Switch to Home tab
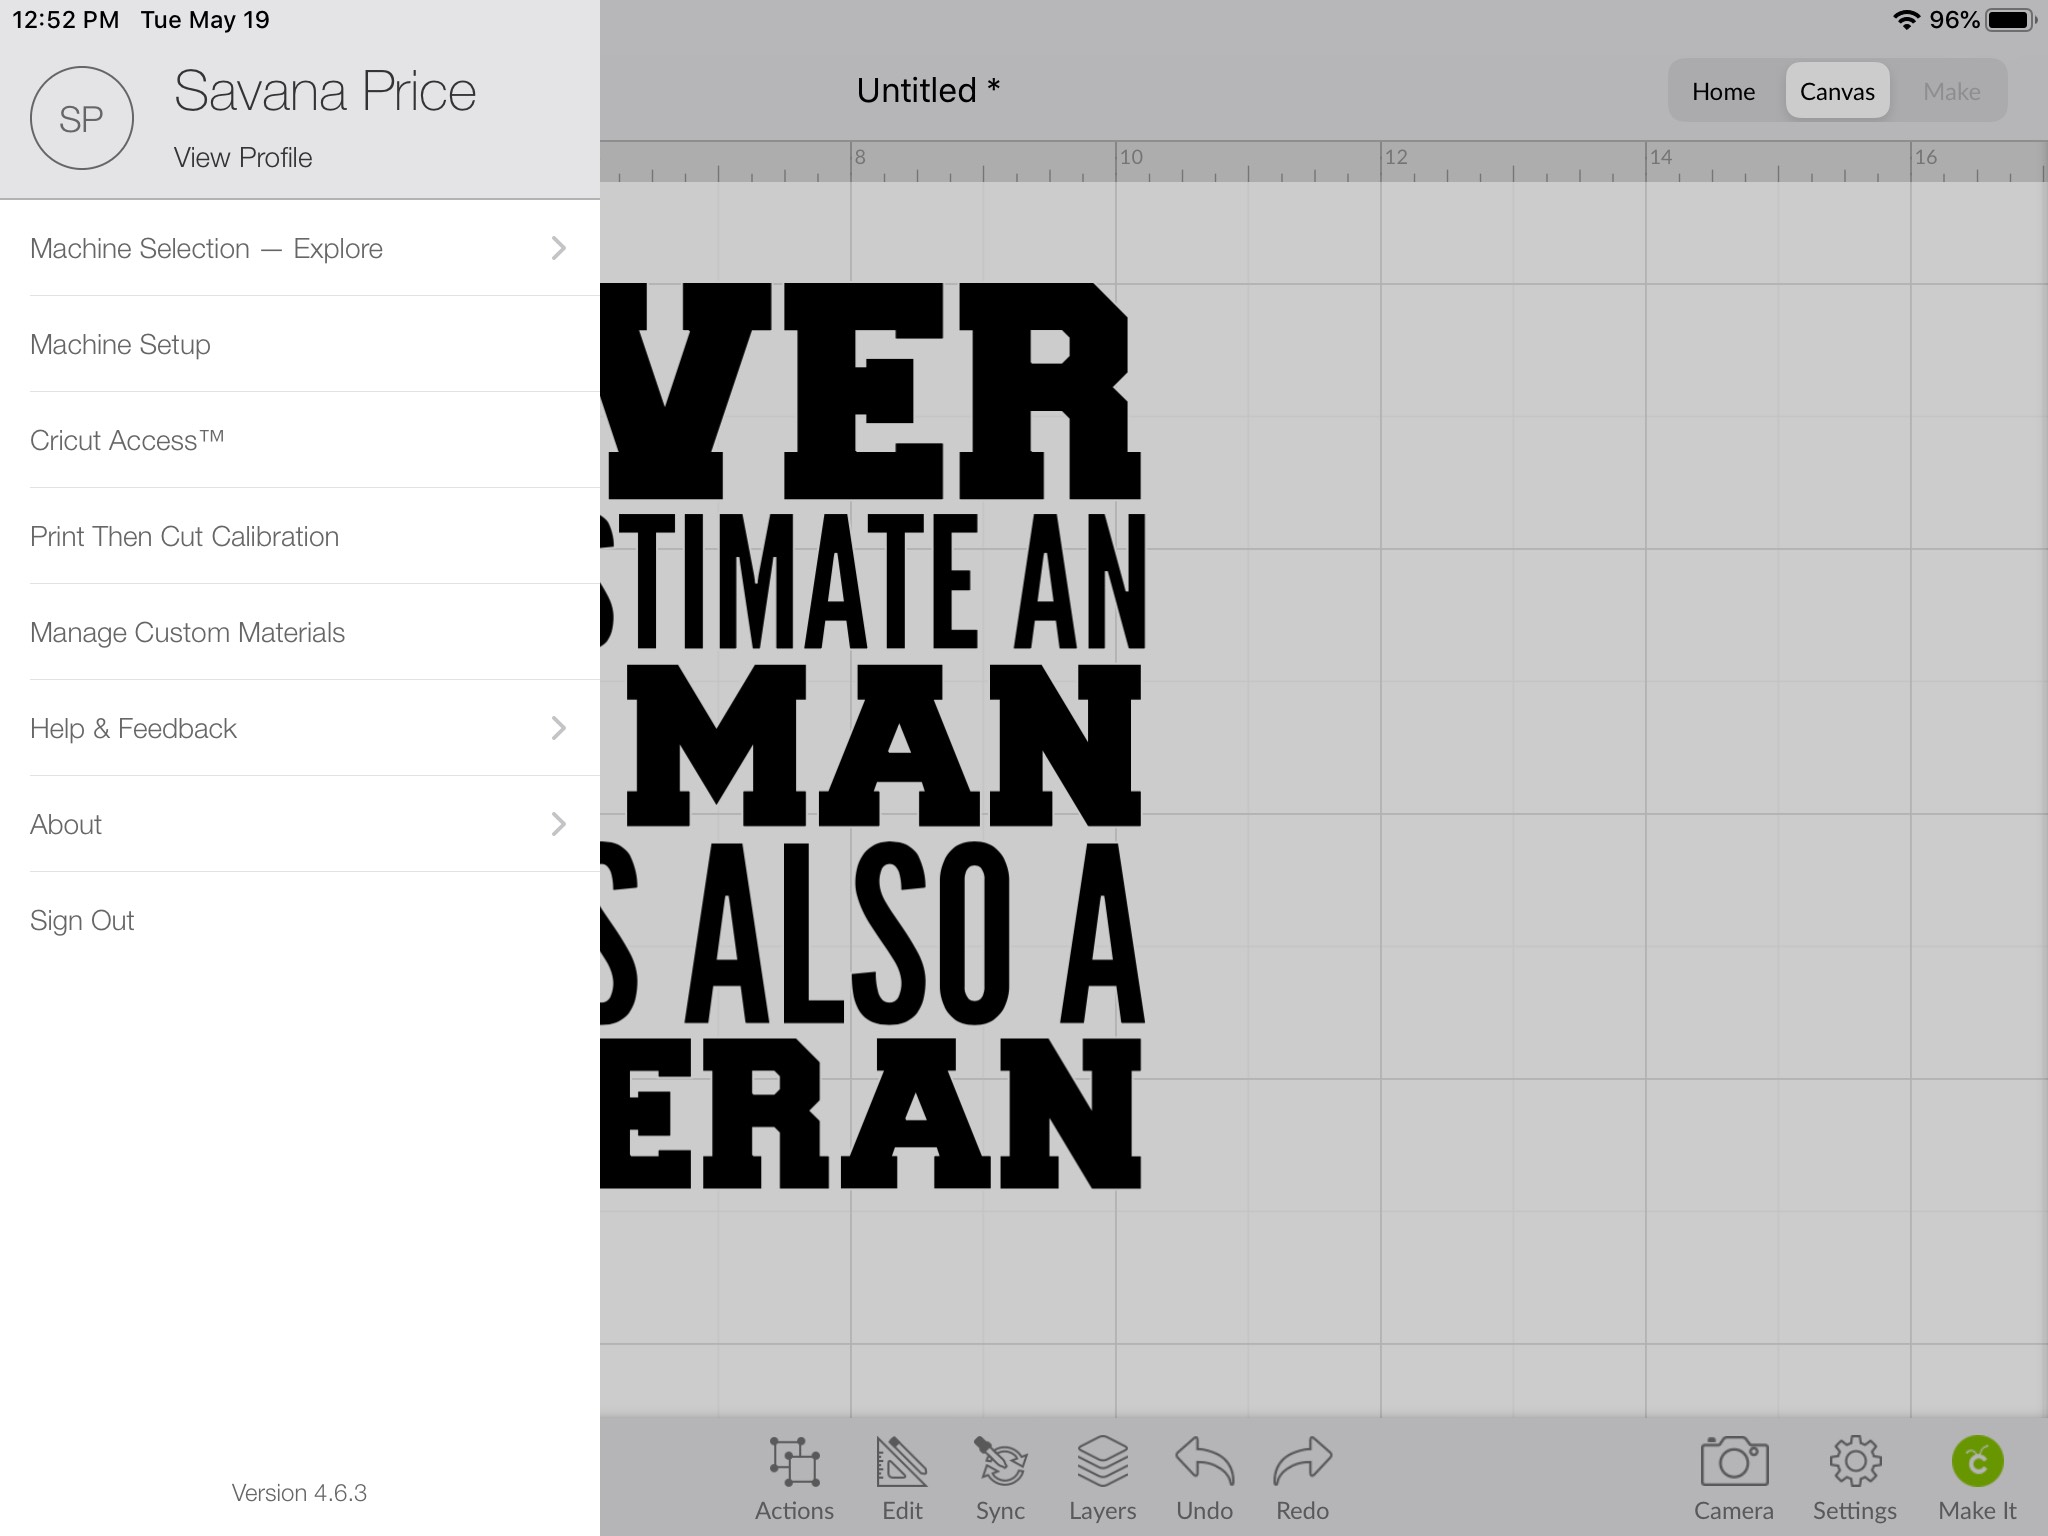 (x=1724, y=90)
